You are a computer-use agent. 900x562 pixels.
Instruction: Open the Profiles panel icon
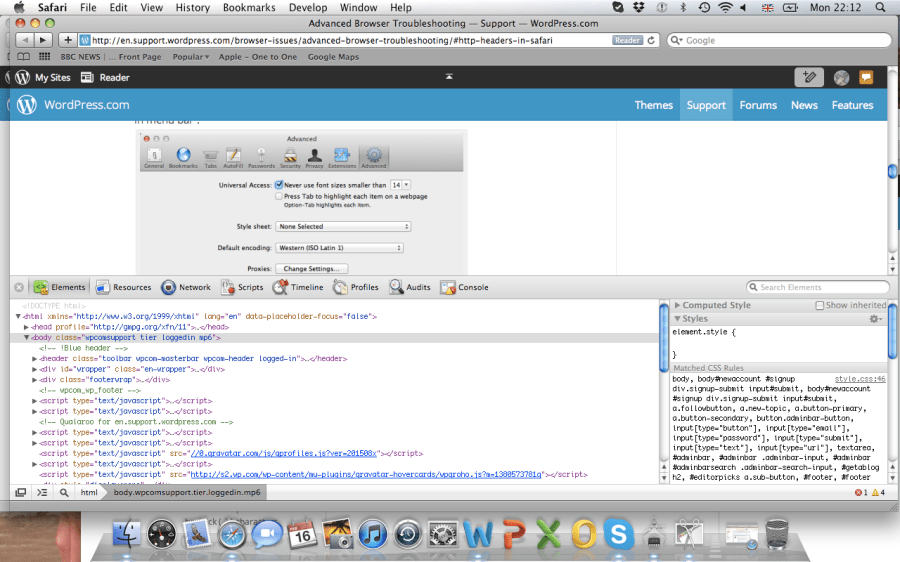click(341, 287)
